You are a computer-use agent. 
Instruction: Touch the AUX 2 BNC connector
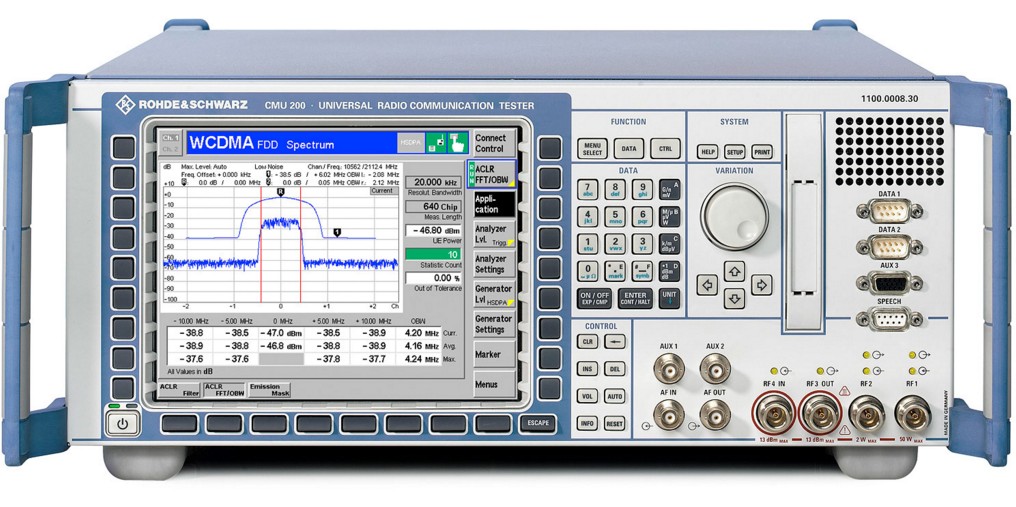[x=715, y=368]
